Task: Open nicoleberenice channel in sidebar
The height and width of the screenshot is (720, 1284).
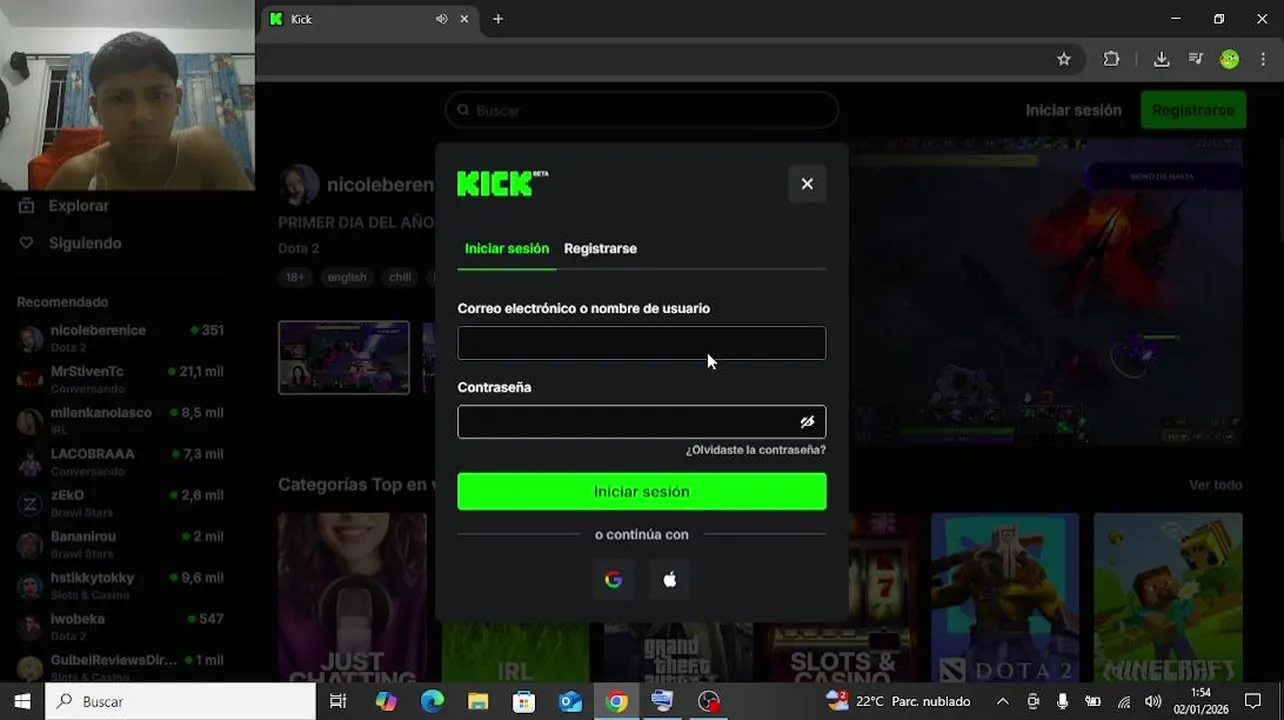Action: point(121,339)
